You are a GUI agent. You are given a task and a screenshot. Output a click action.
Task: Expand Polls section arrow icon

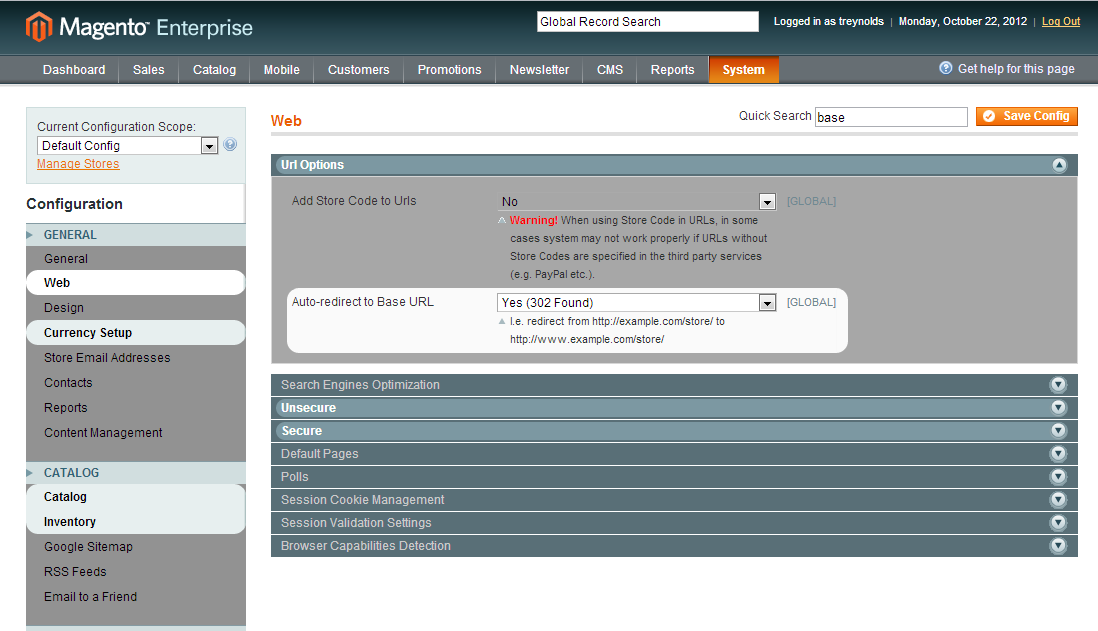point(1058,477)
